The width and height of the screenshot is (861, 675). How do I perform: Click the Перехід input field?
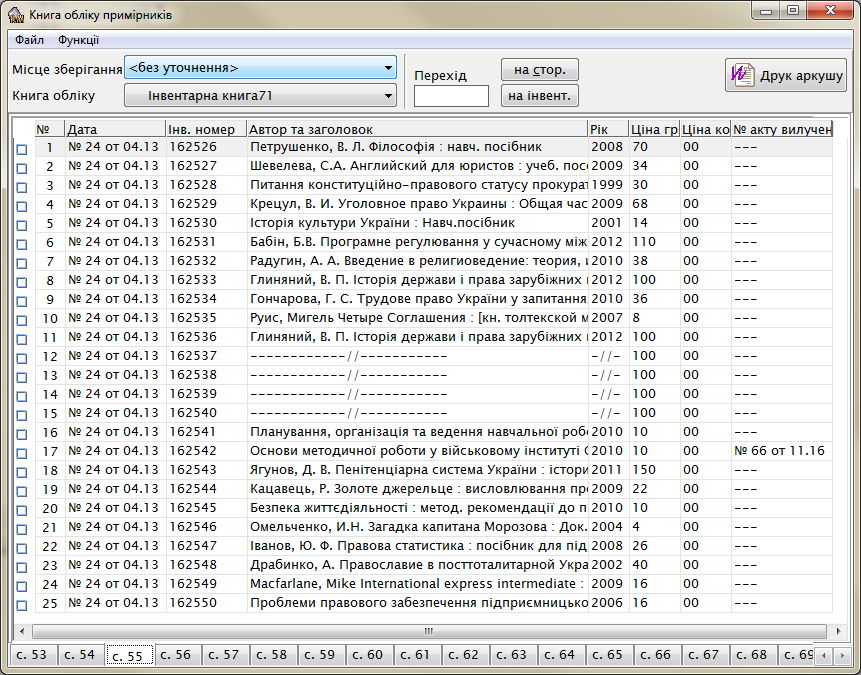click(x=451, y=96)
